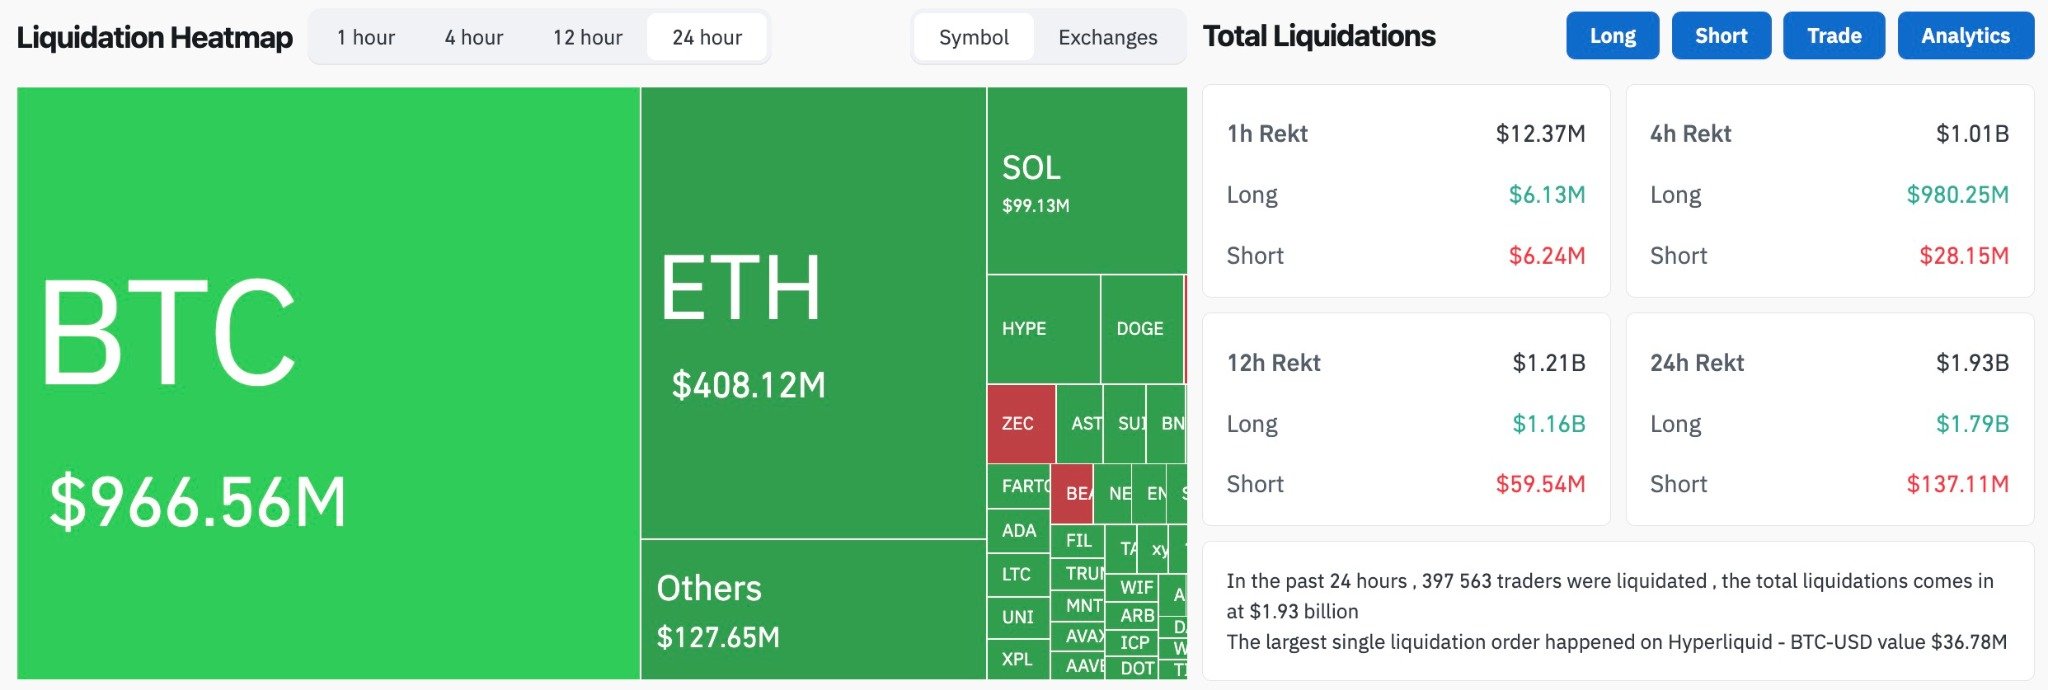Toggle heatmap view to Exchanges

click(x=1108, y=38)
